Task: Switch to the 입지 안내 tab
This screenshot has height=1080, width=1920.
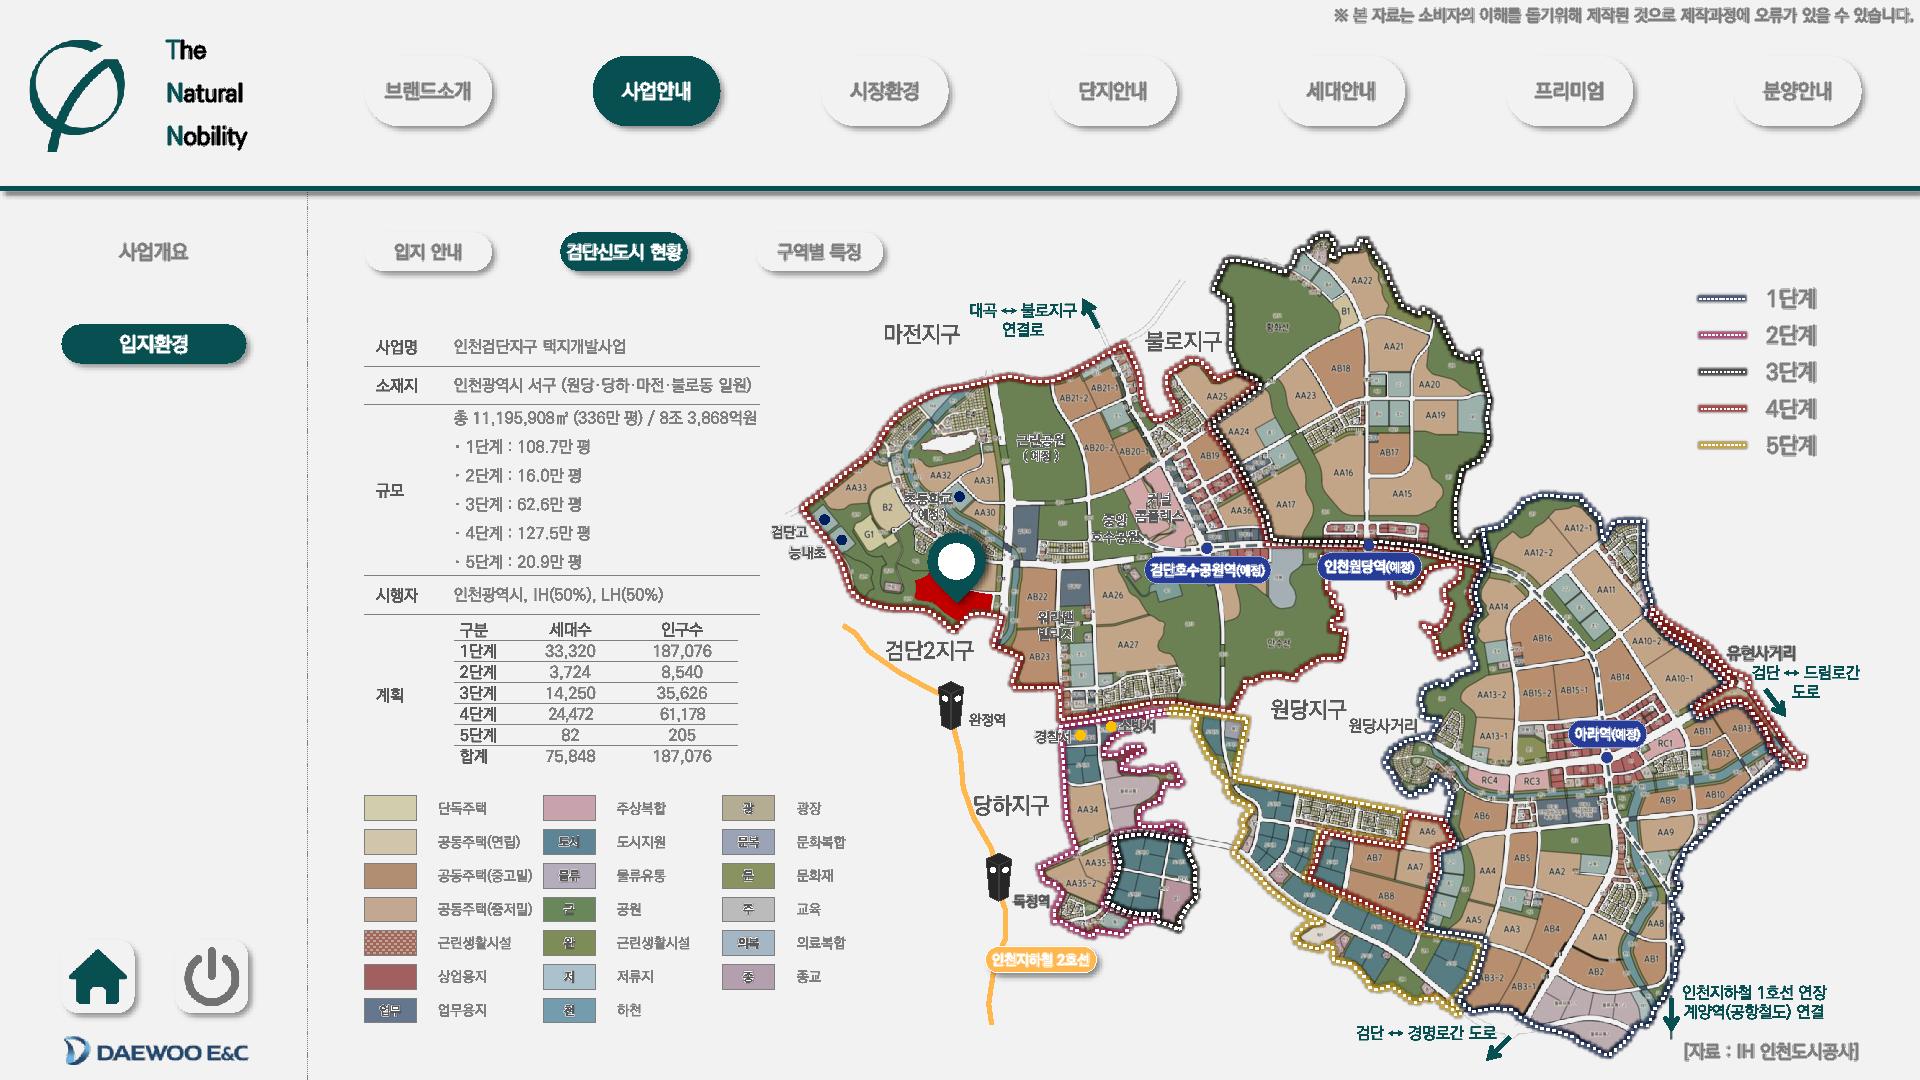Action: coord(428,252)
